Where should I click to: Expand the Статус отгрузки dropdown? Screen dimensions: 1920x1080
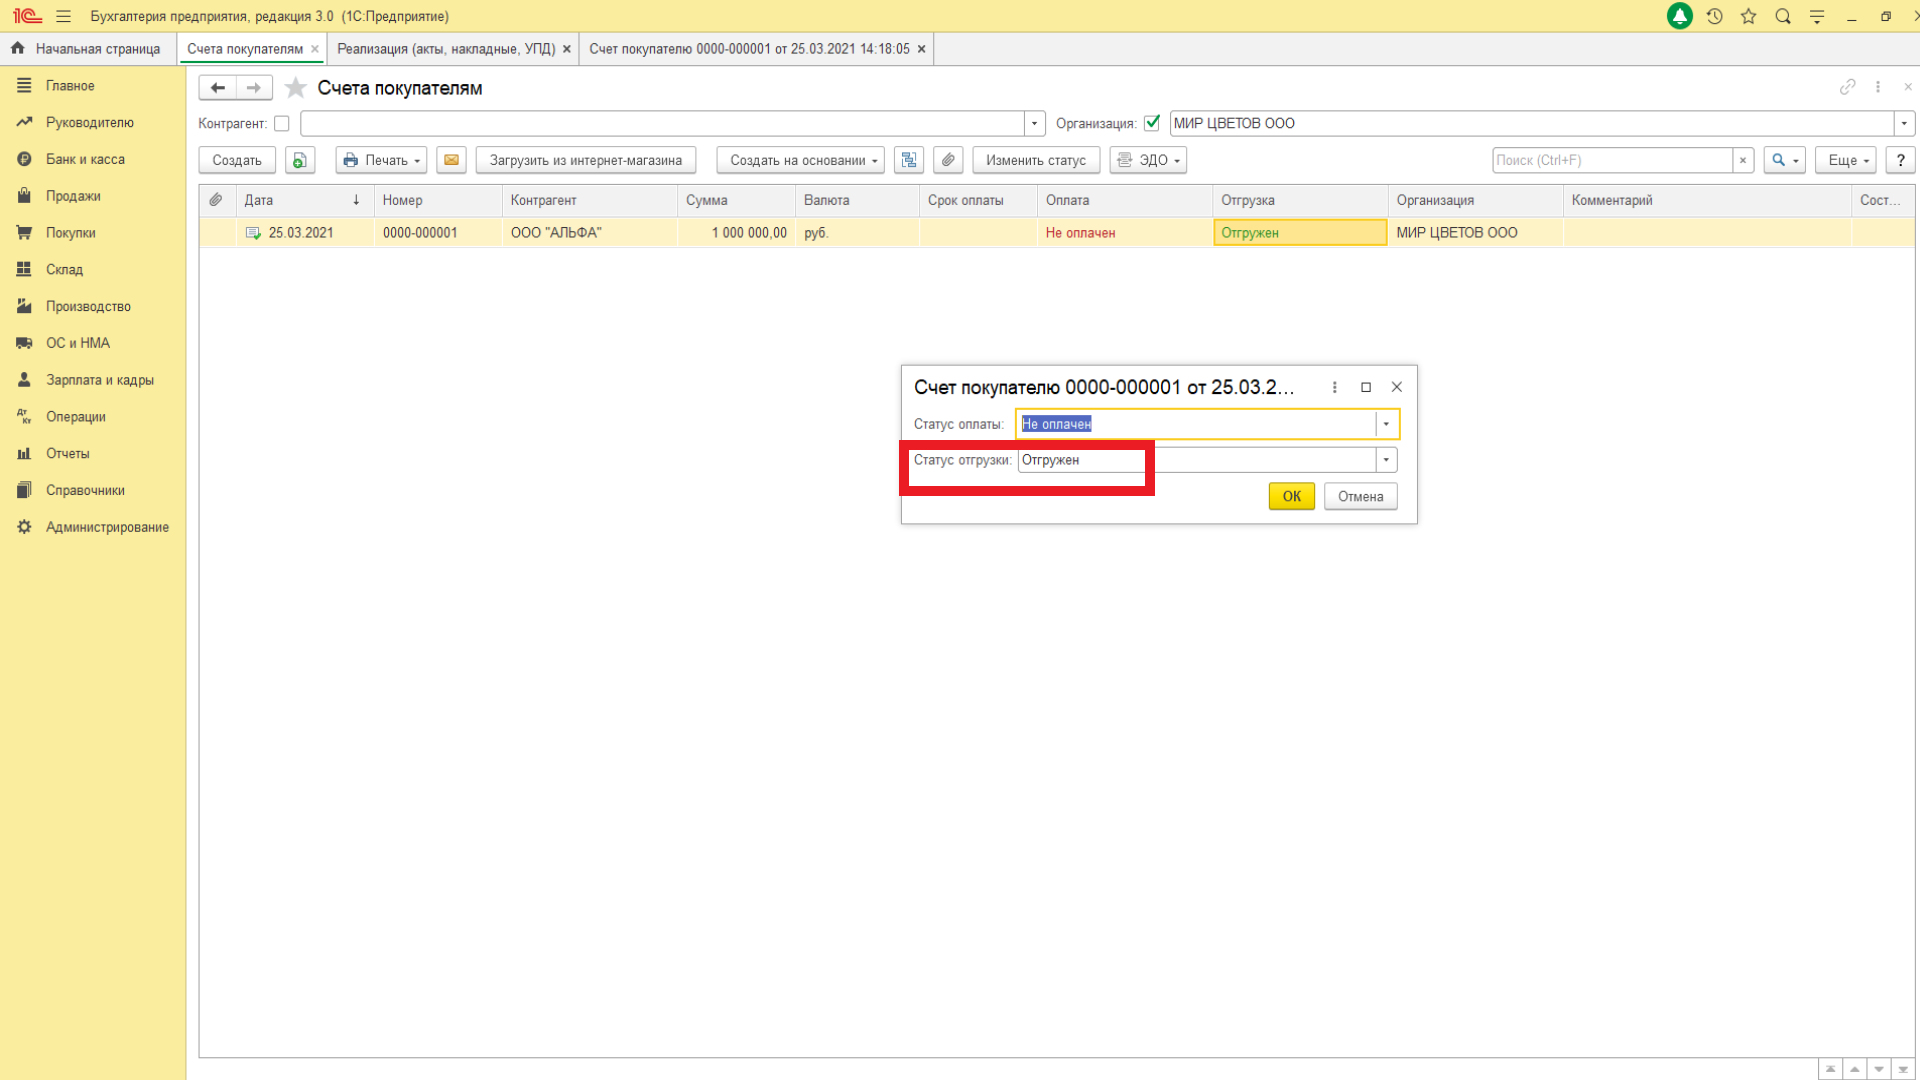[x=1386, y=460]
